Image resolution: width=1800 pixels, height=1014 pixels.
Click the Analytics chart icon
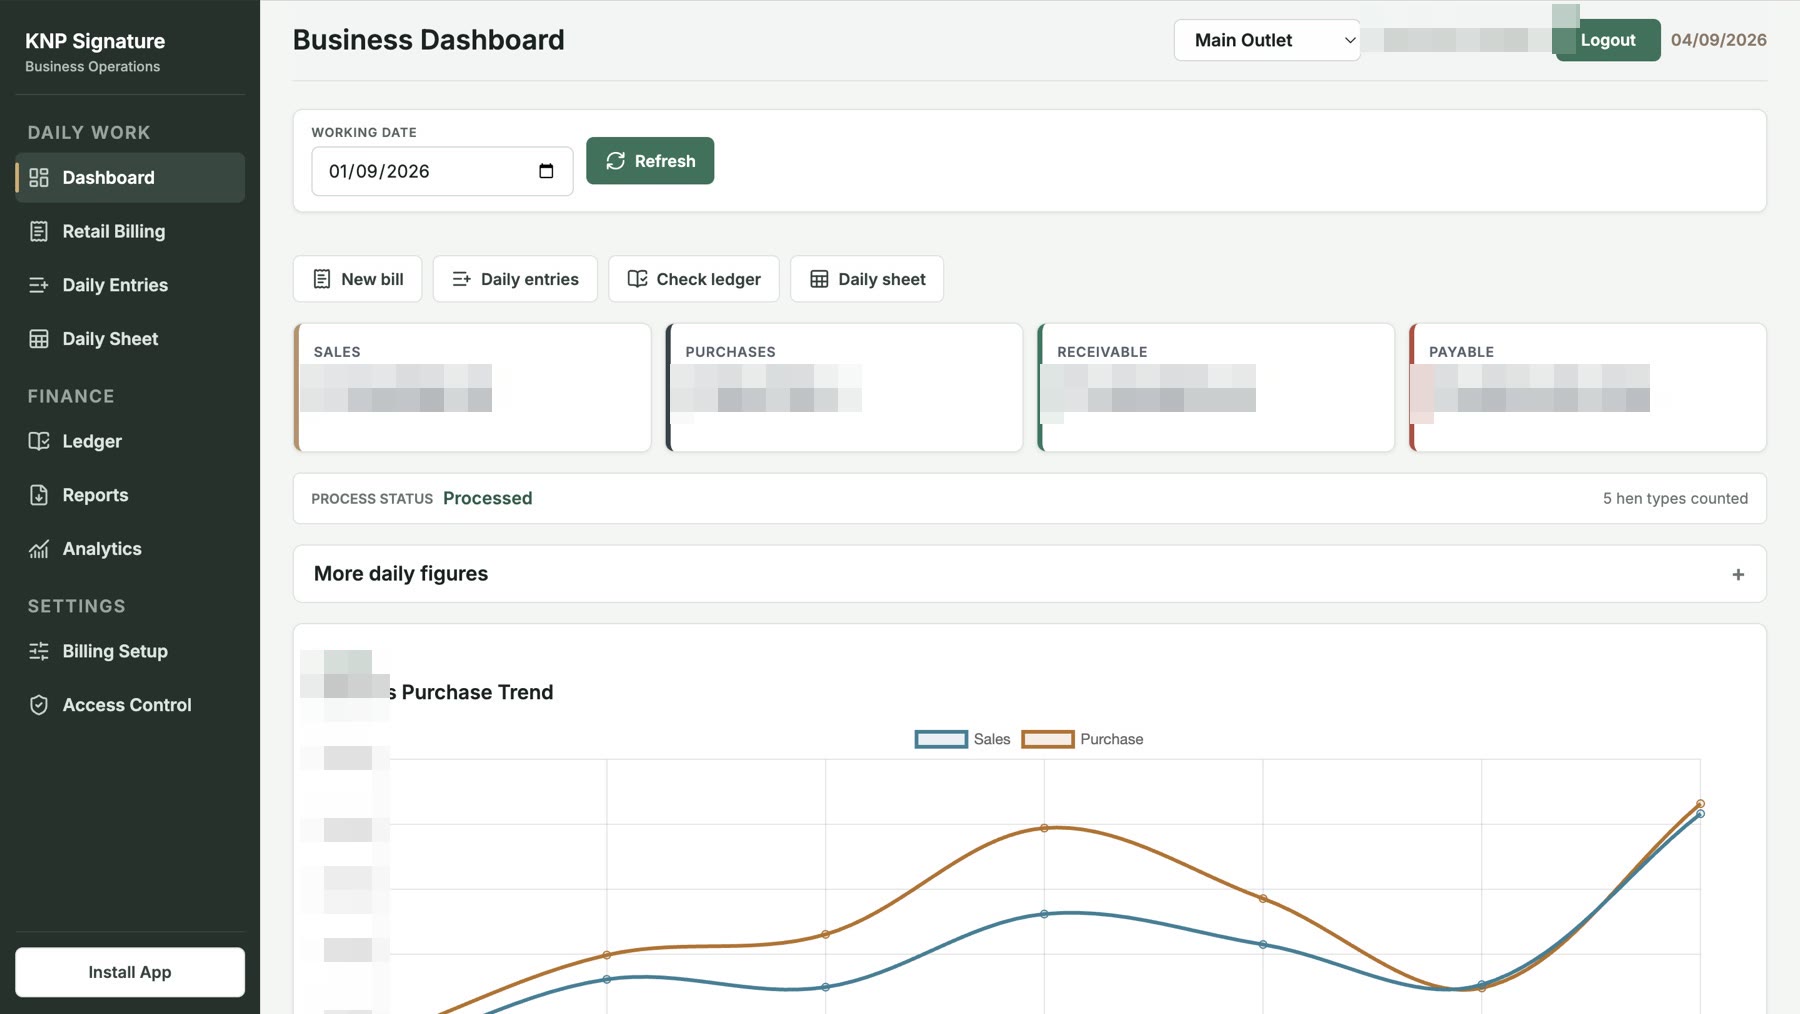pos(39,549)
